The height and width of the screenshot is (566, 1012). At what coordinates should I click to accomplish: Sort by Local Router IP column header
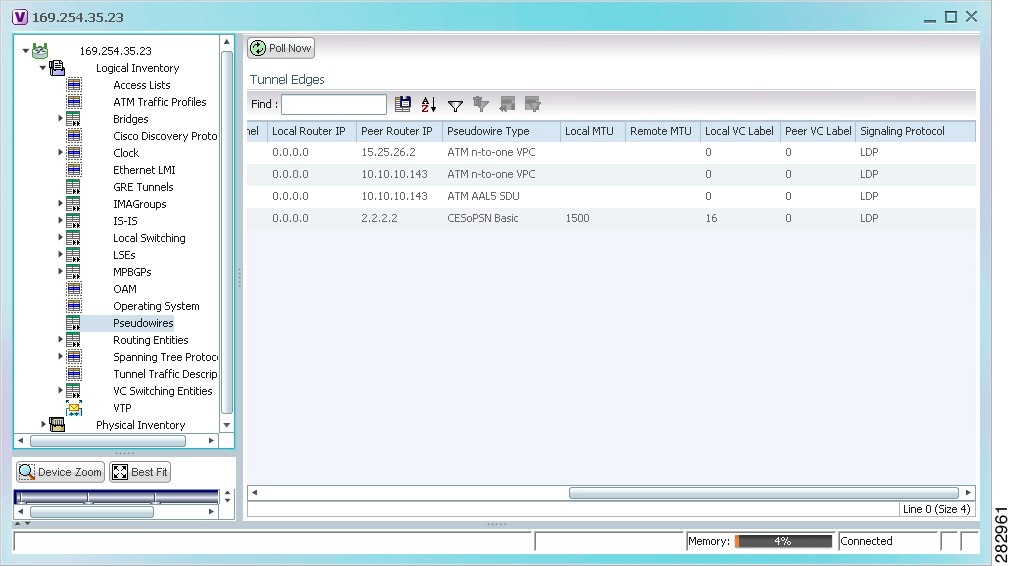pos(312,131)
